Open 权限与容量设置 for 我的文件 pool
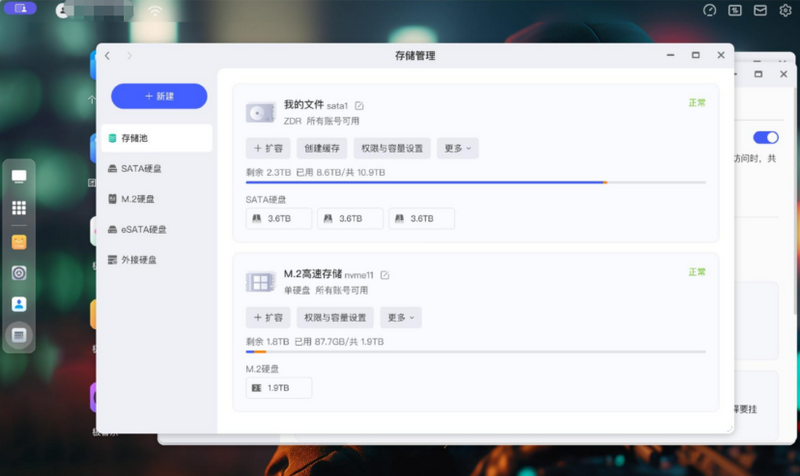Viewport: 800px width, 476px height. (392, 148)
